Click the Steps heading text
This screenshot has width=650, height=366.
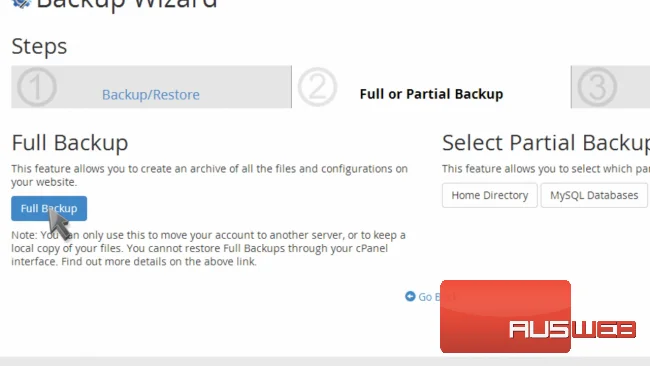coord(39,46)
